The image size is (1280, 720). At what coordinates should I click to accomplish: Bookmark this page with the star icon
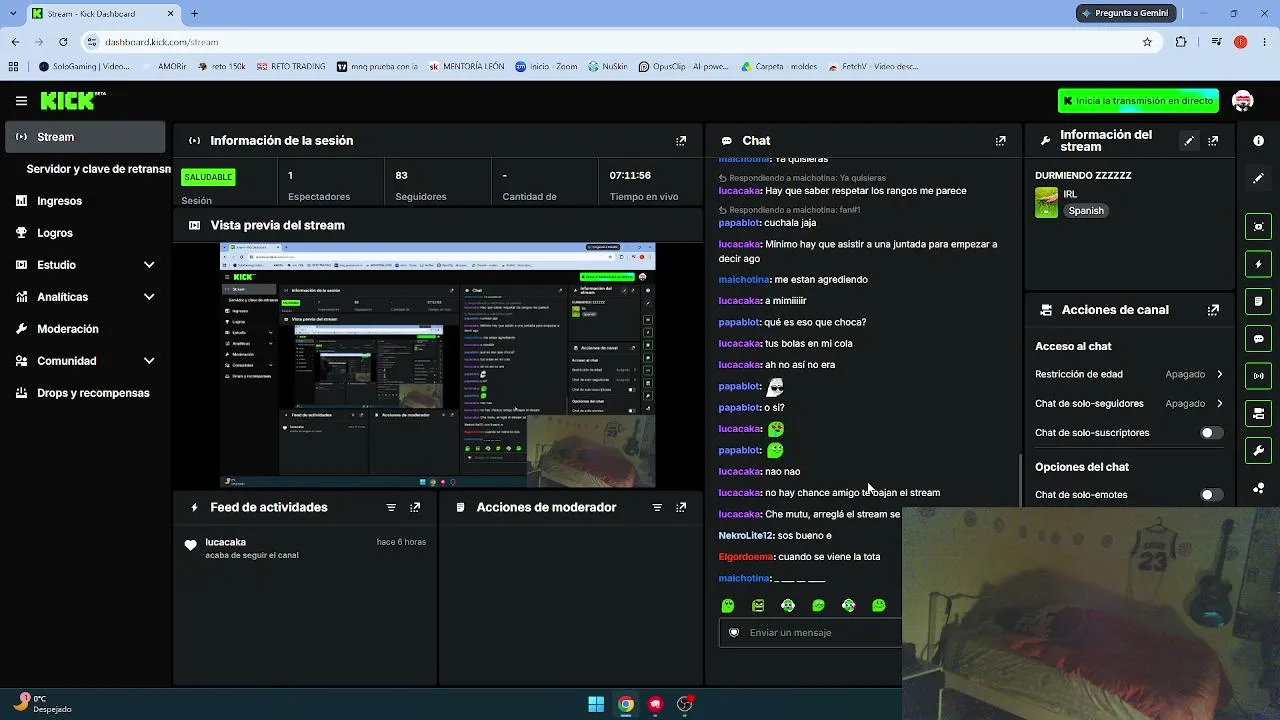tap(1147, 42)
